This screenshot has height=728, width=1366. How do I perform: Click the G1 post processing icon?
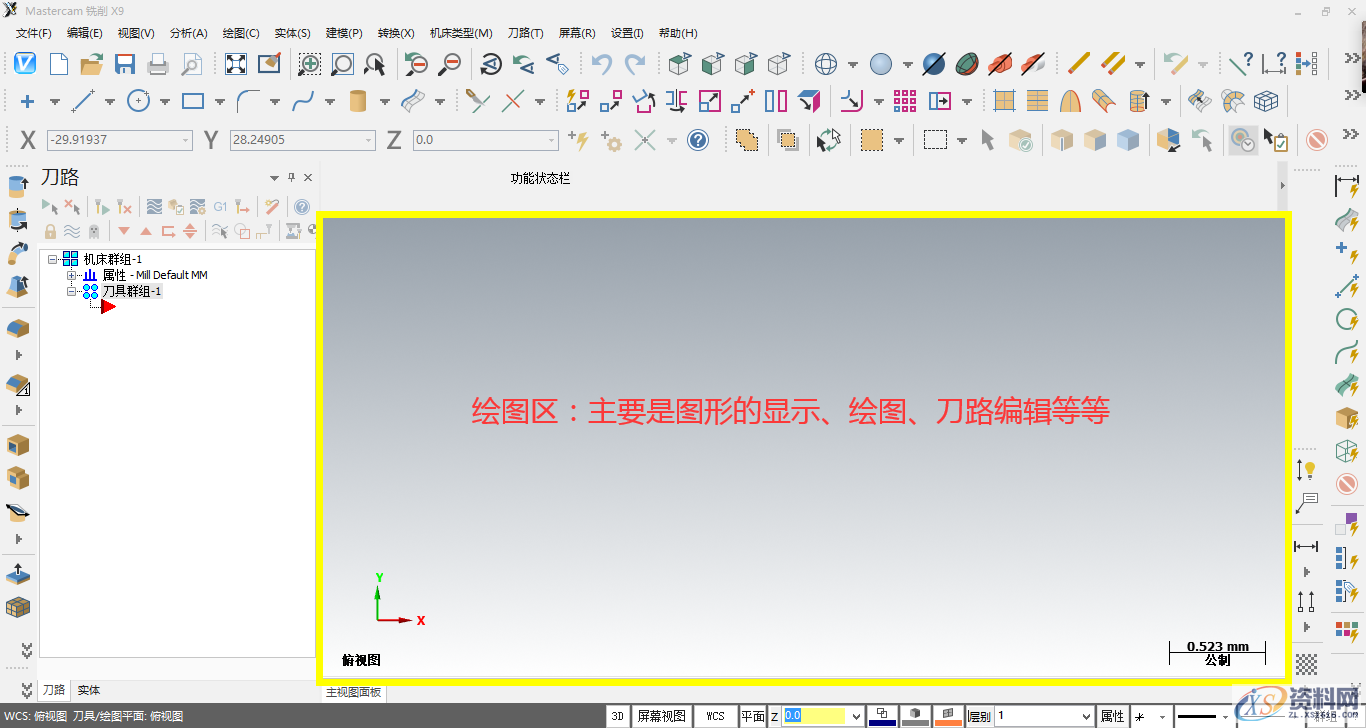220,207
